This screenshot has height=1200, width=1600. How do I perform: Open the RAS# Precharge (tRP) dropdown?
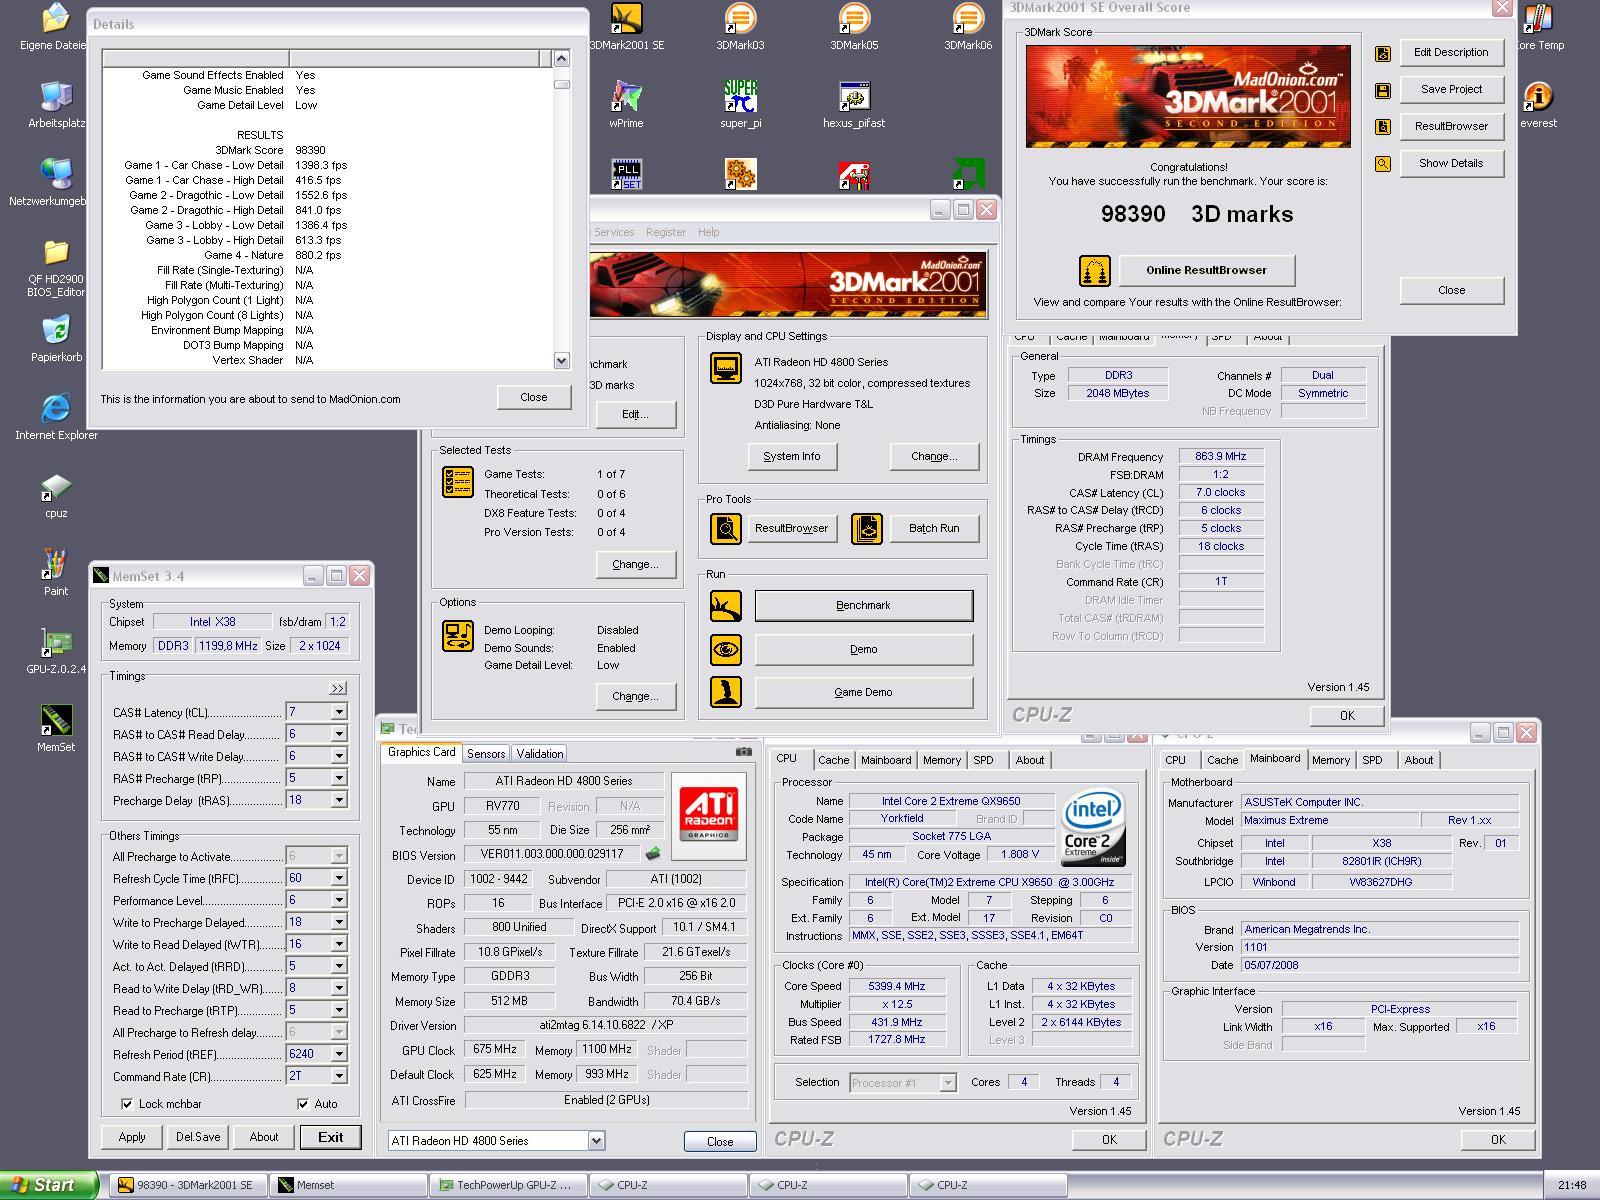coord(339,778)
